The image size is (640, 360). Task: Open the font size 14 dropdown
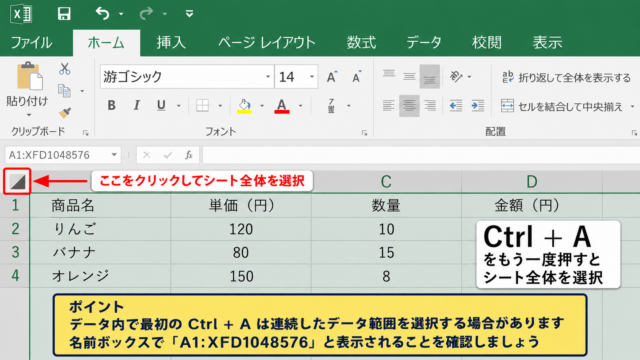pyautogui.click(x=312, y=77)
